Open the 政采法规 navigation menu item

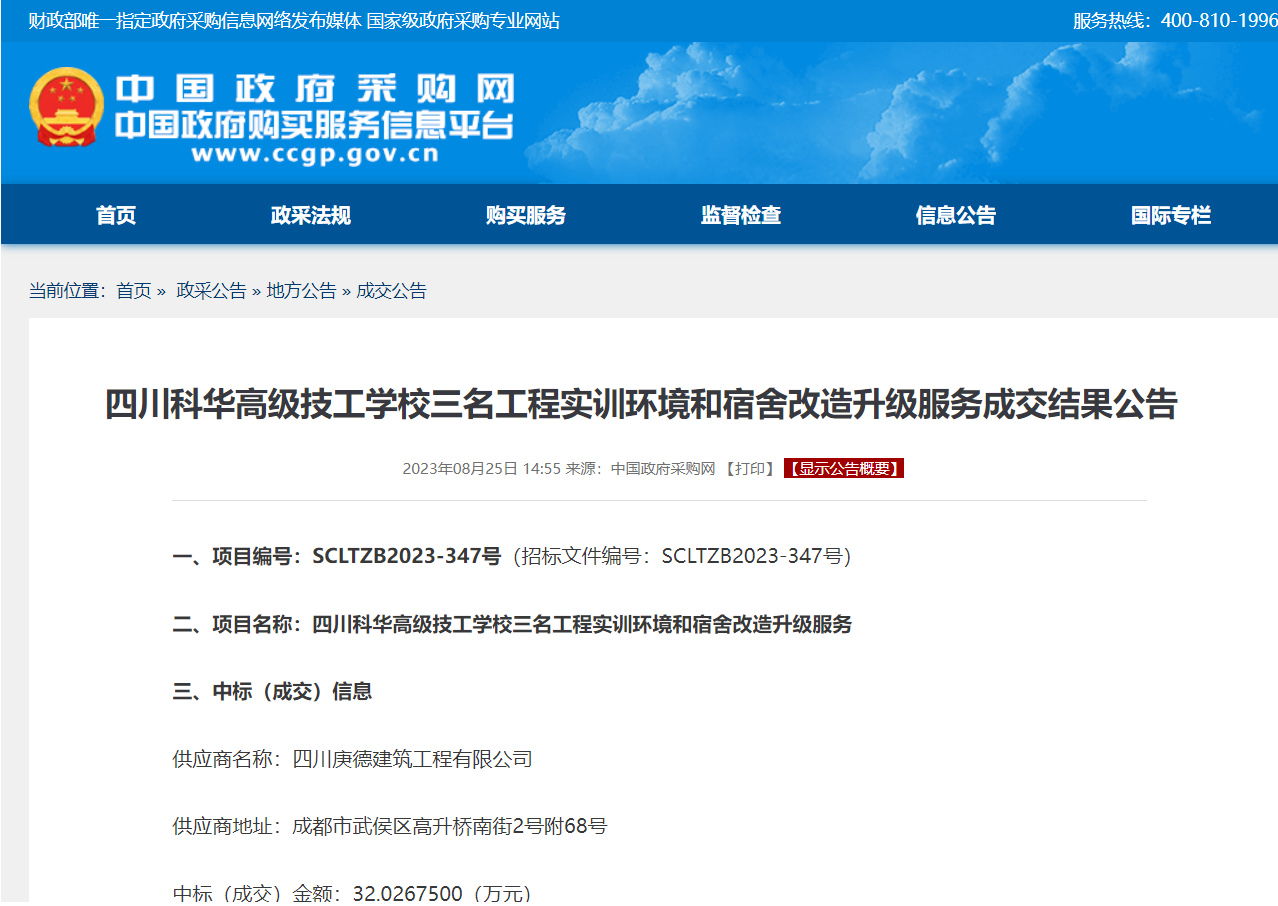point(311,215)
